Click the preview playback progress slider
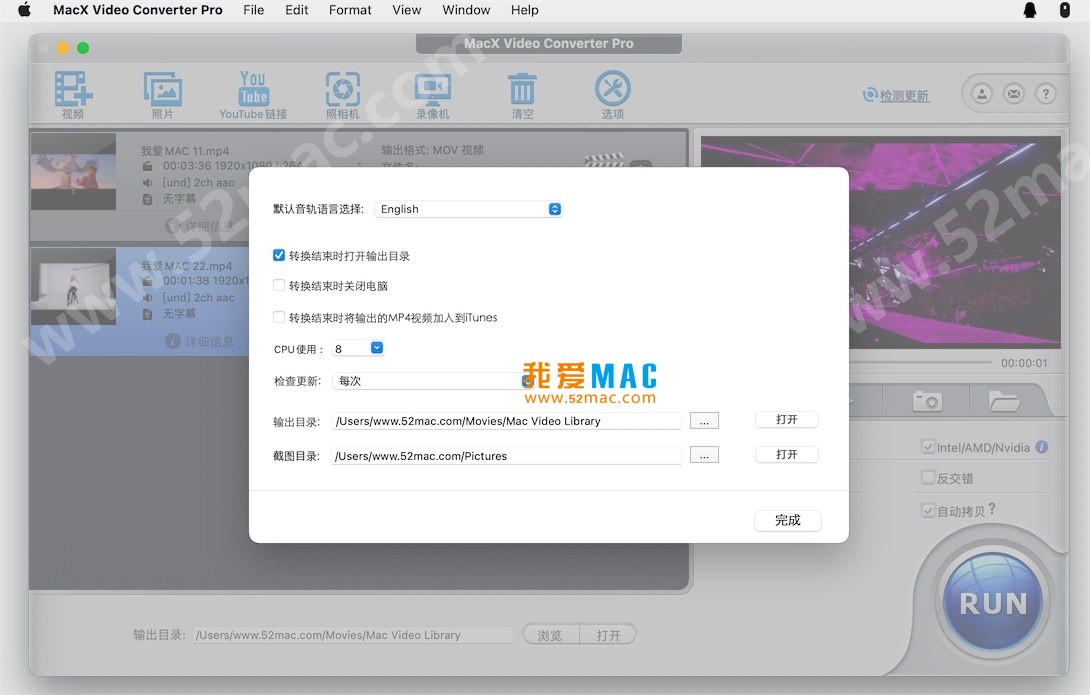Viewport: 1090px width, 695px height. point(921,362)
